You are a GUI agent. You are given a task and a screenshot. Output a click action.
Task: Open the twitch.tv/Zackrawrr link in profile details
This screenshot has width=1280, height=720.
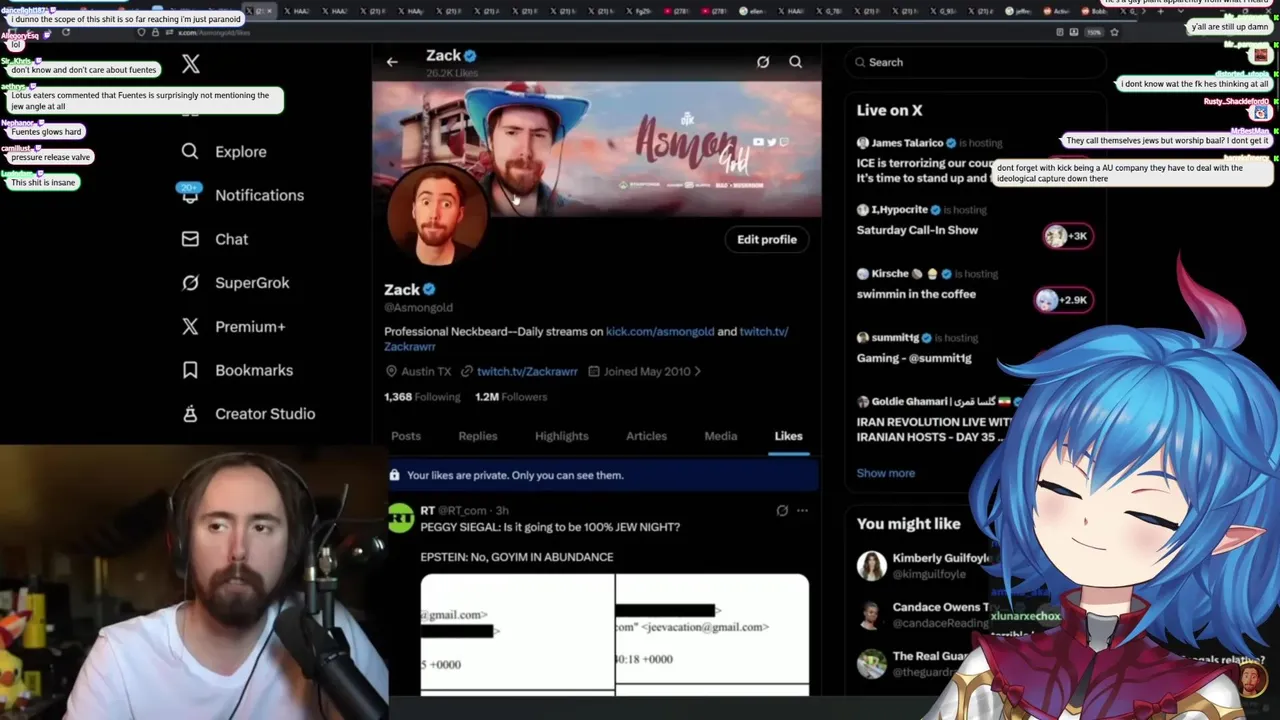[527, 371]
